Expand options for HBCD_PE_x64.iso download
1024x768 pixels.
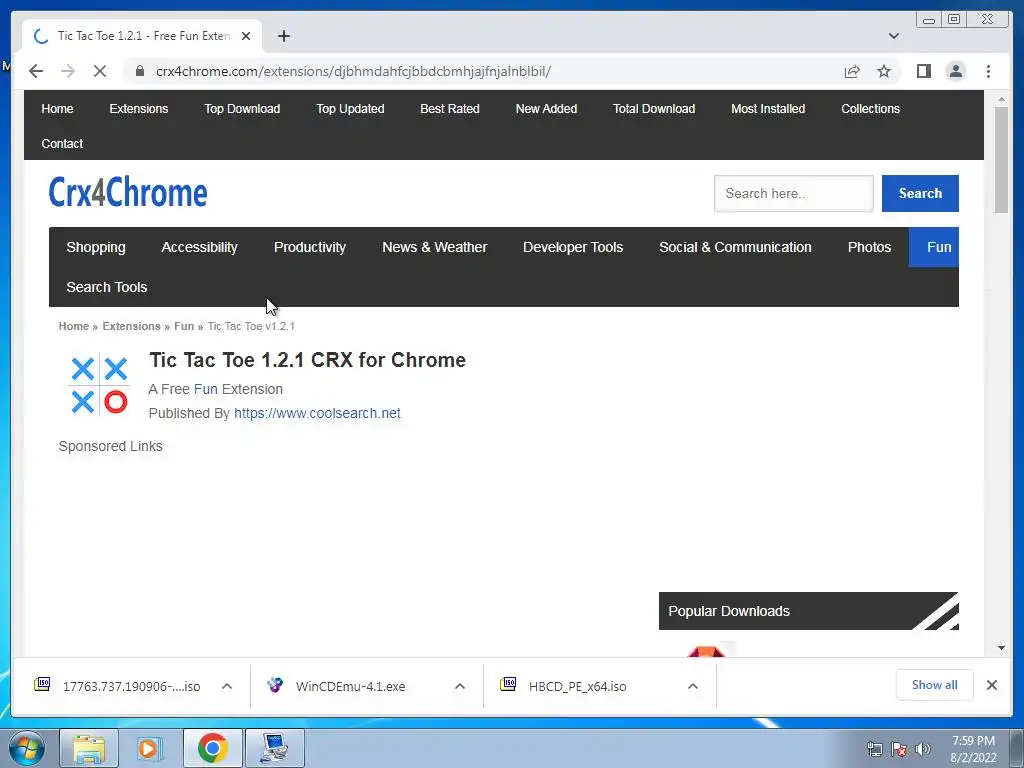(x=693, y=686)
